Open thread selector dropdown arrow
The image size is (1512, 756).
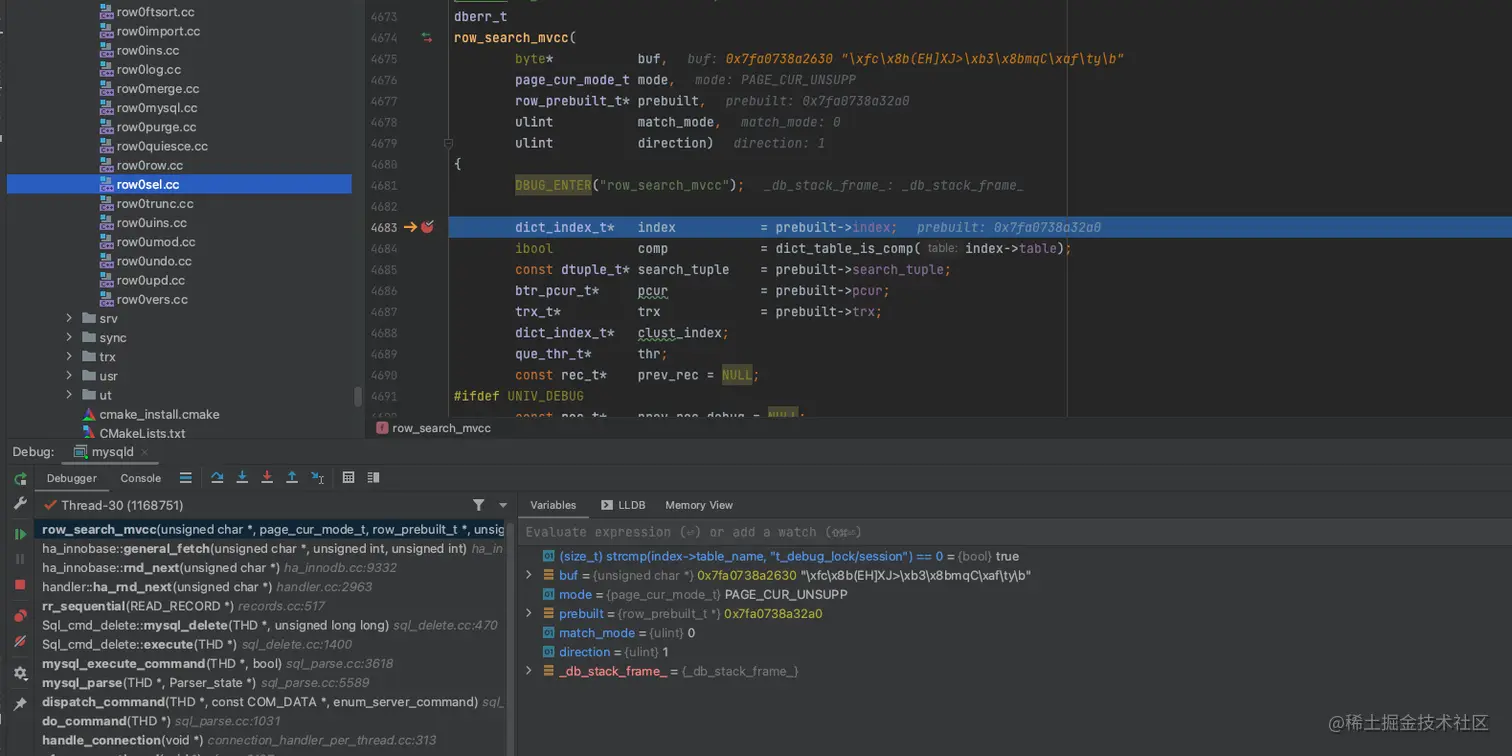tap(503, 505)
